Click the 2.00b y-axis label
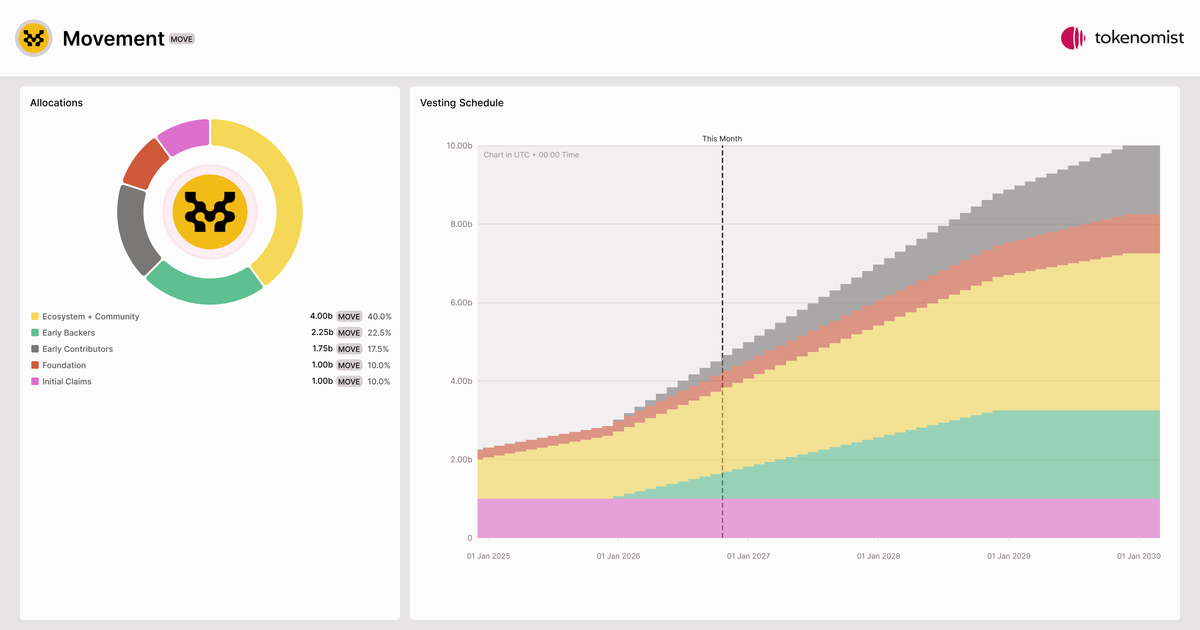 tap(461, 460)
